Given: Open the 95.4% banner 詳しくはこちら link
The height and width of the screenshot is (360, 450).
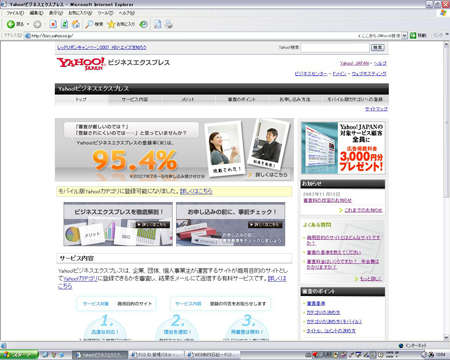Looking at the screenshot, I should point(268,175).
